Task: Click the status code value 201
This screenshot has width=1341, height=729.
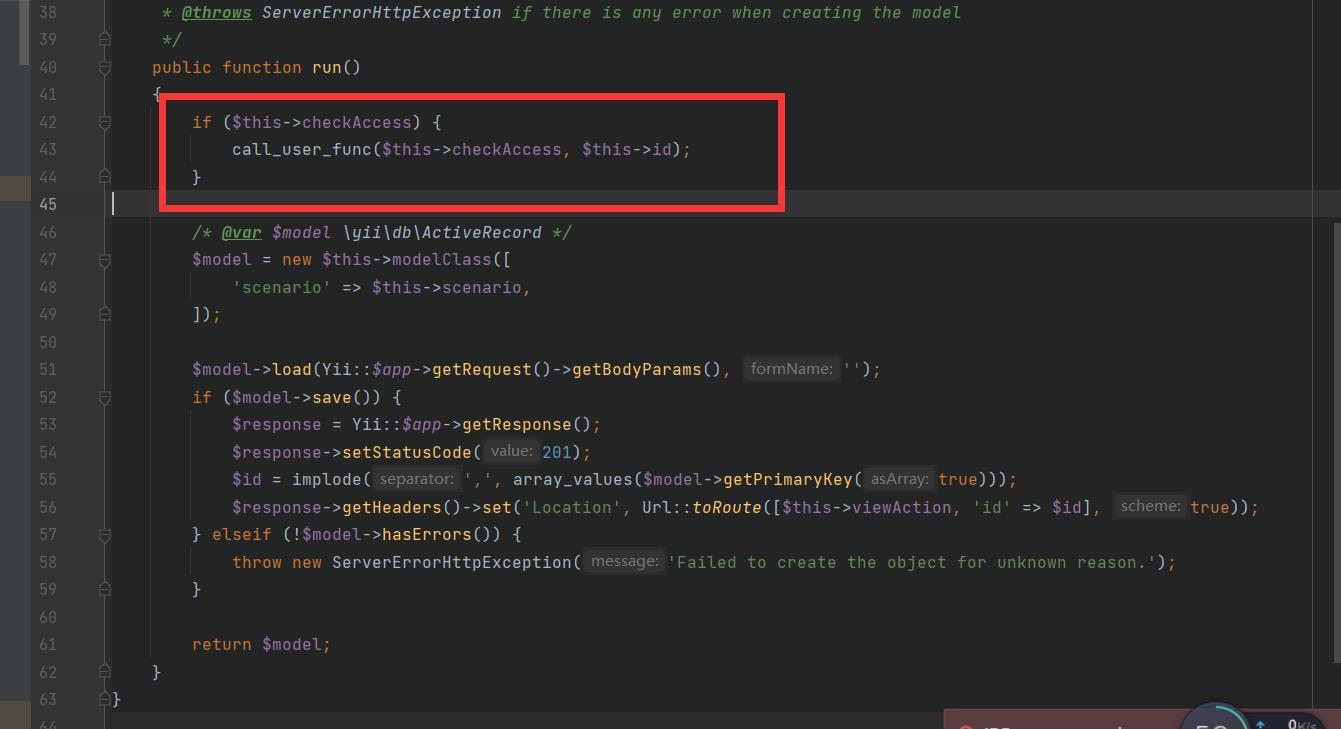Action: [557, 452]
